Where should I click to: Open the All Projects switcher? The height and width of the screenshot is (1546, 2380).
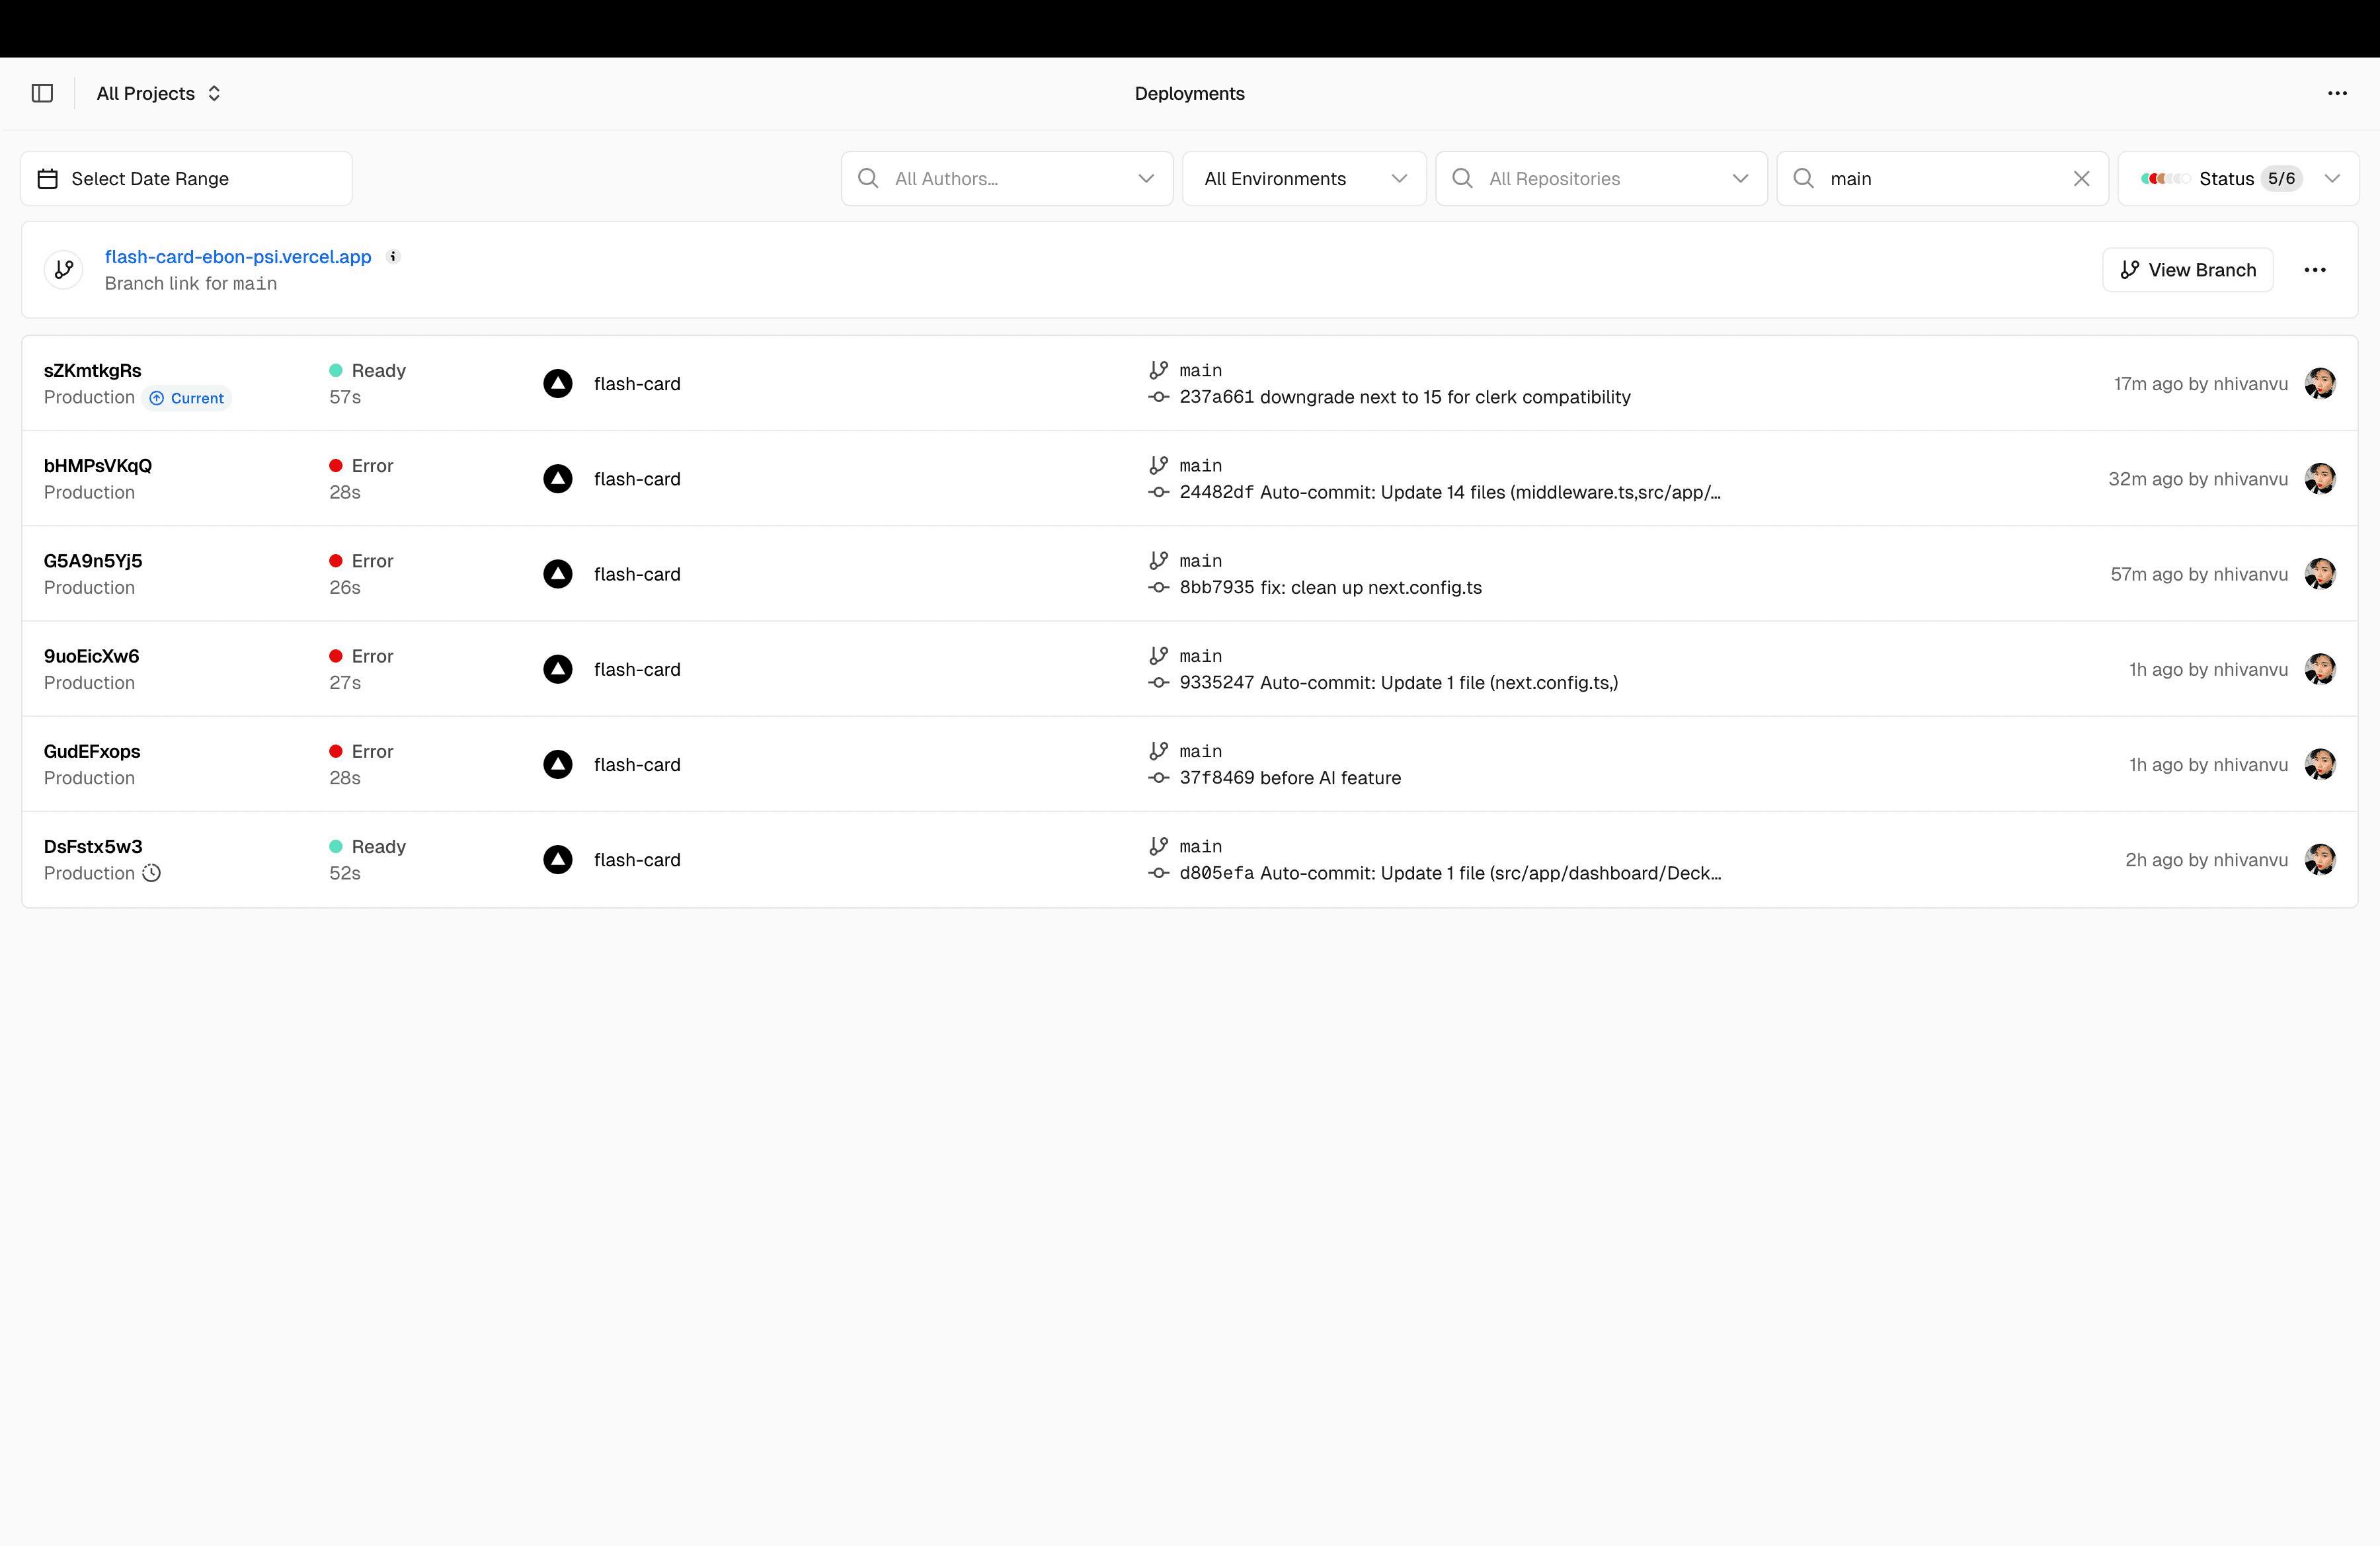[158, 93]
